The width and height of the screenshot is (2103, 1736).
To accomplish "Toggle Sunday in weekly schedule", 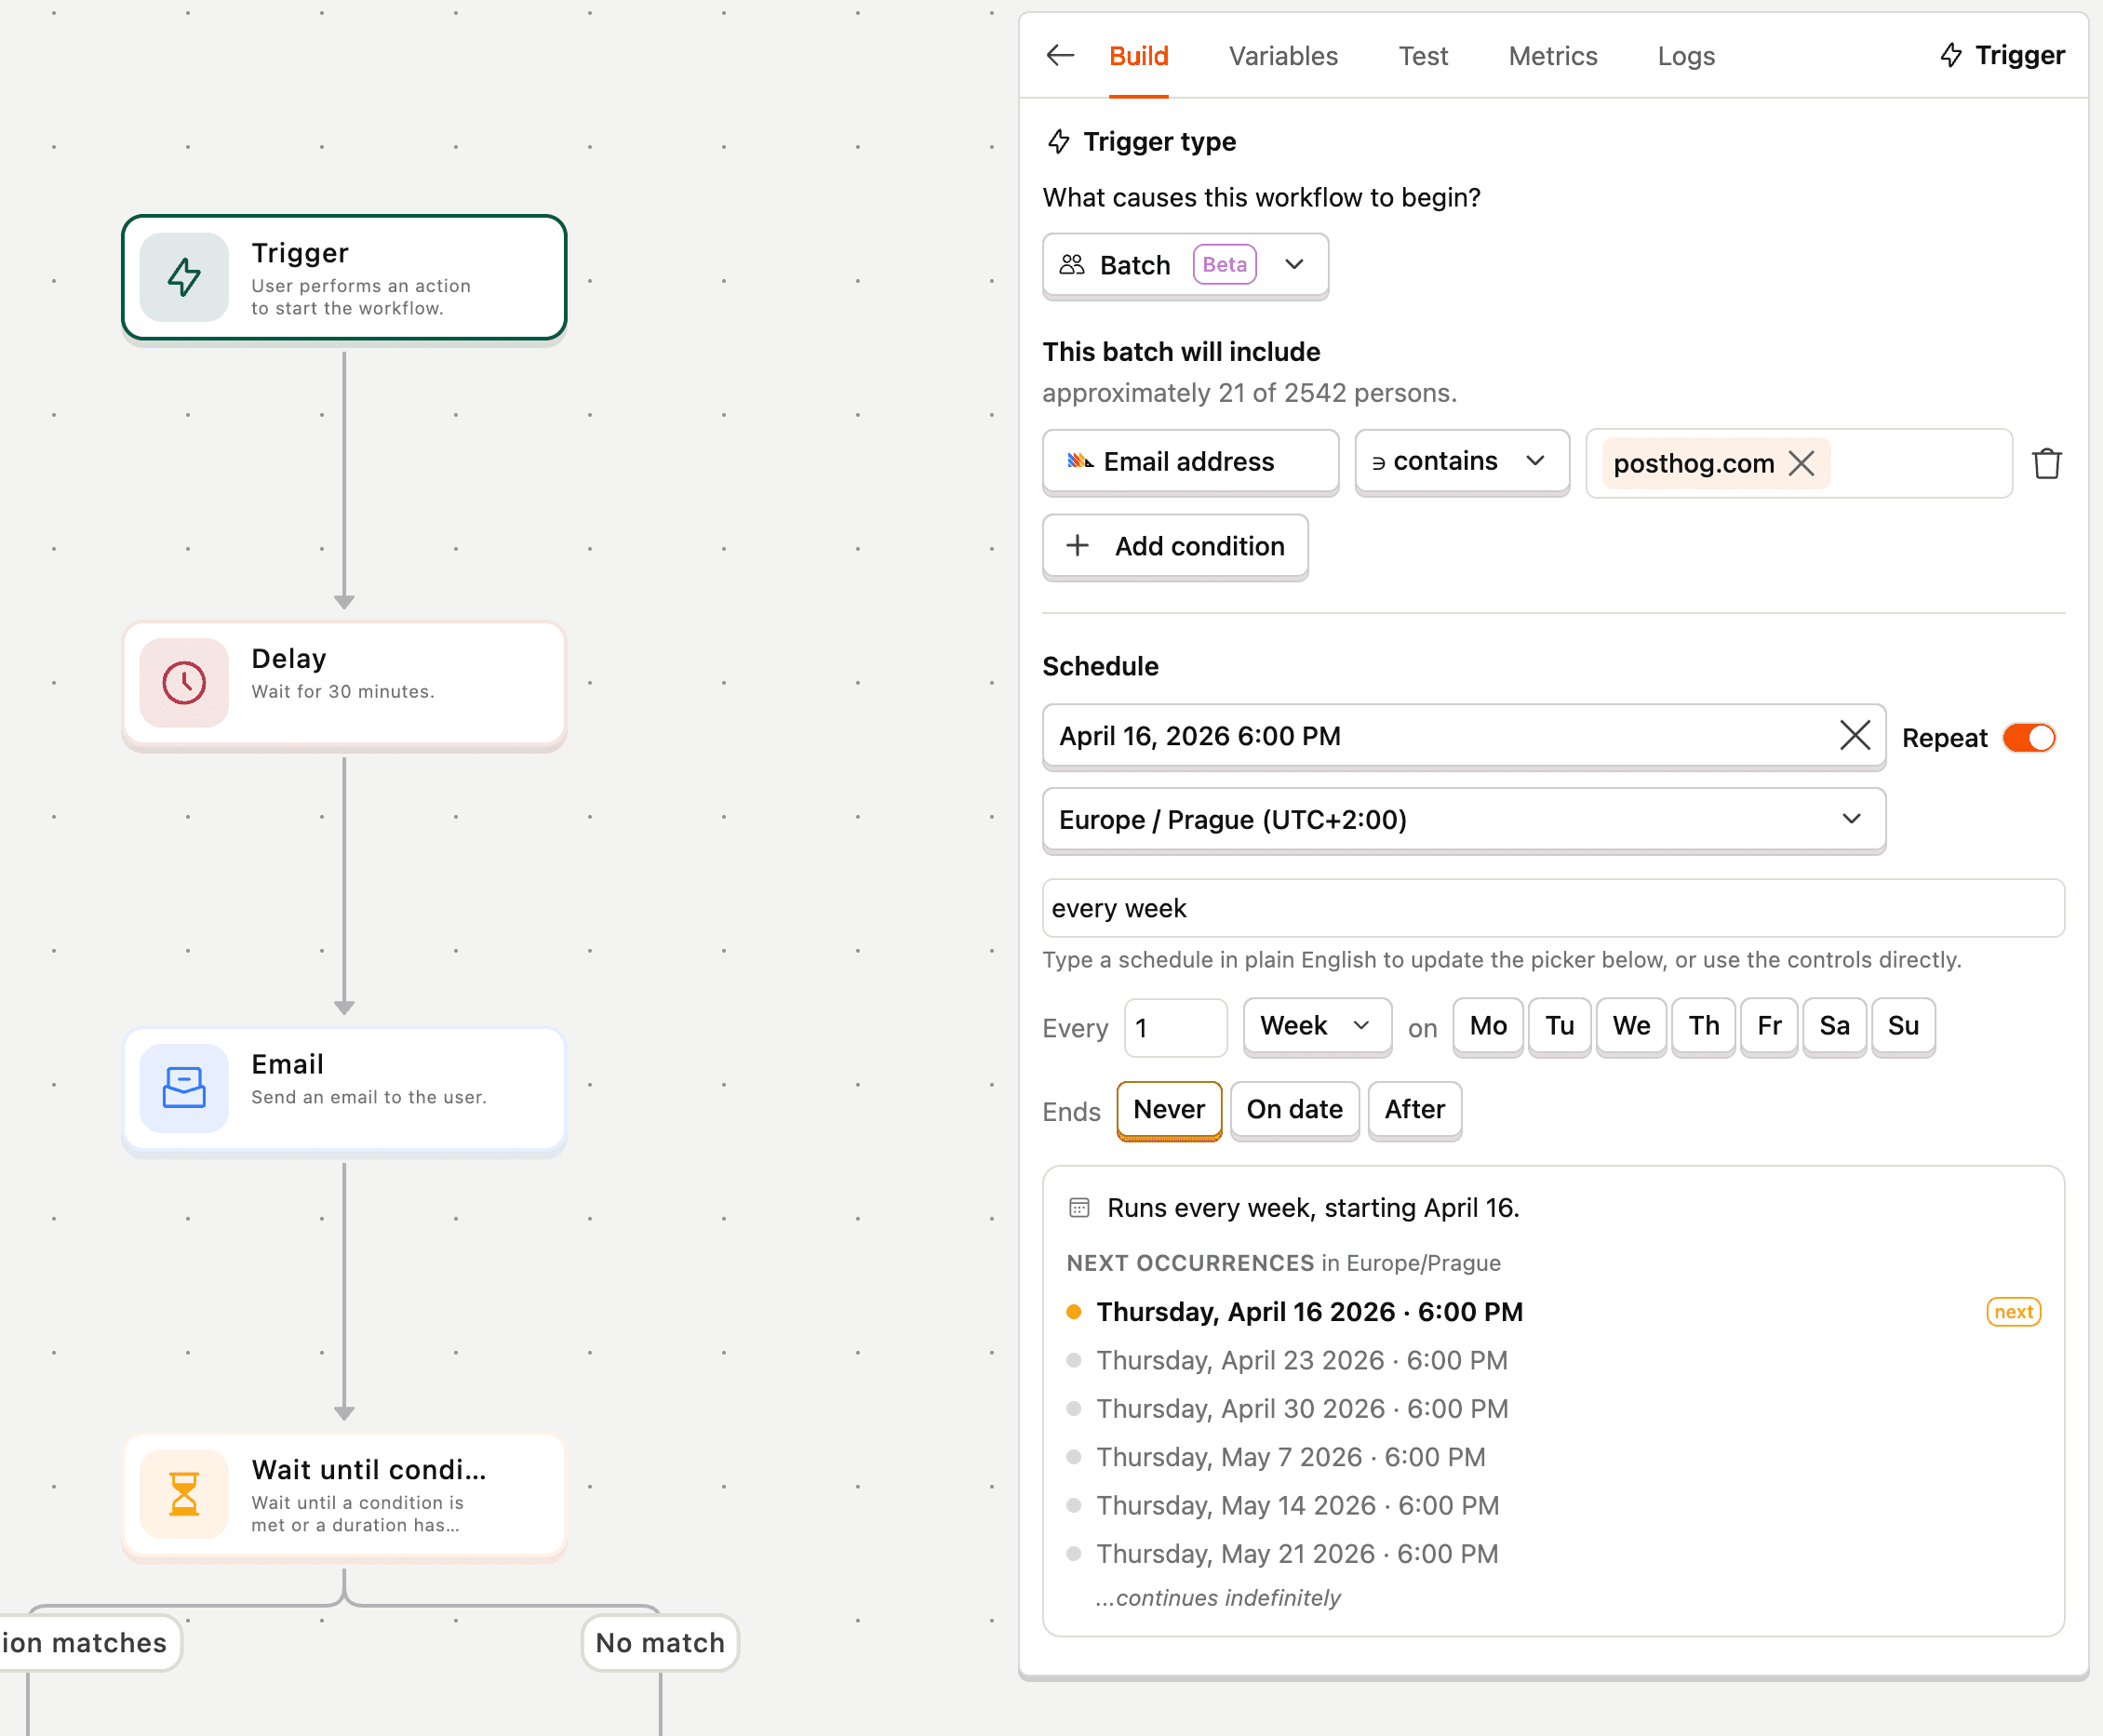I will tap(1903, 1026).
